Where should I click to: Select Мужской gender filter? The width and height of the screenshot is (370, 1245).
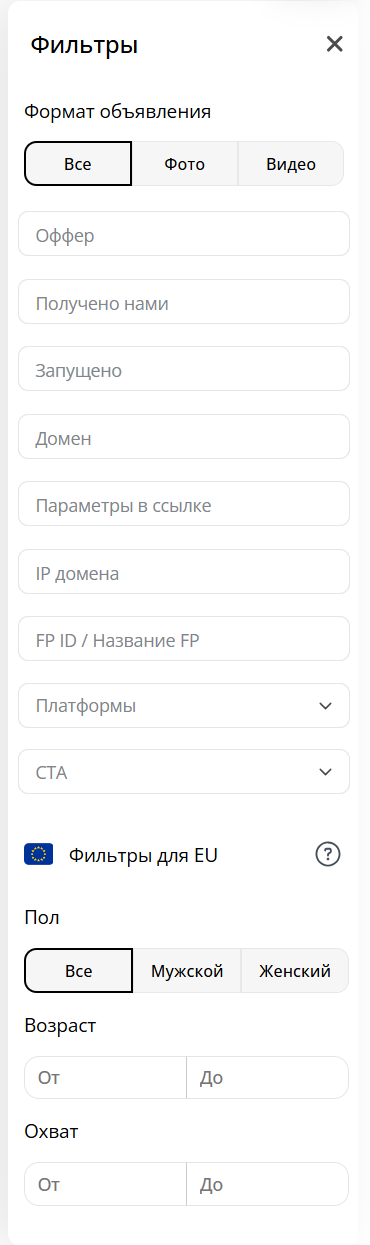[x=187, y=970]
